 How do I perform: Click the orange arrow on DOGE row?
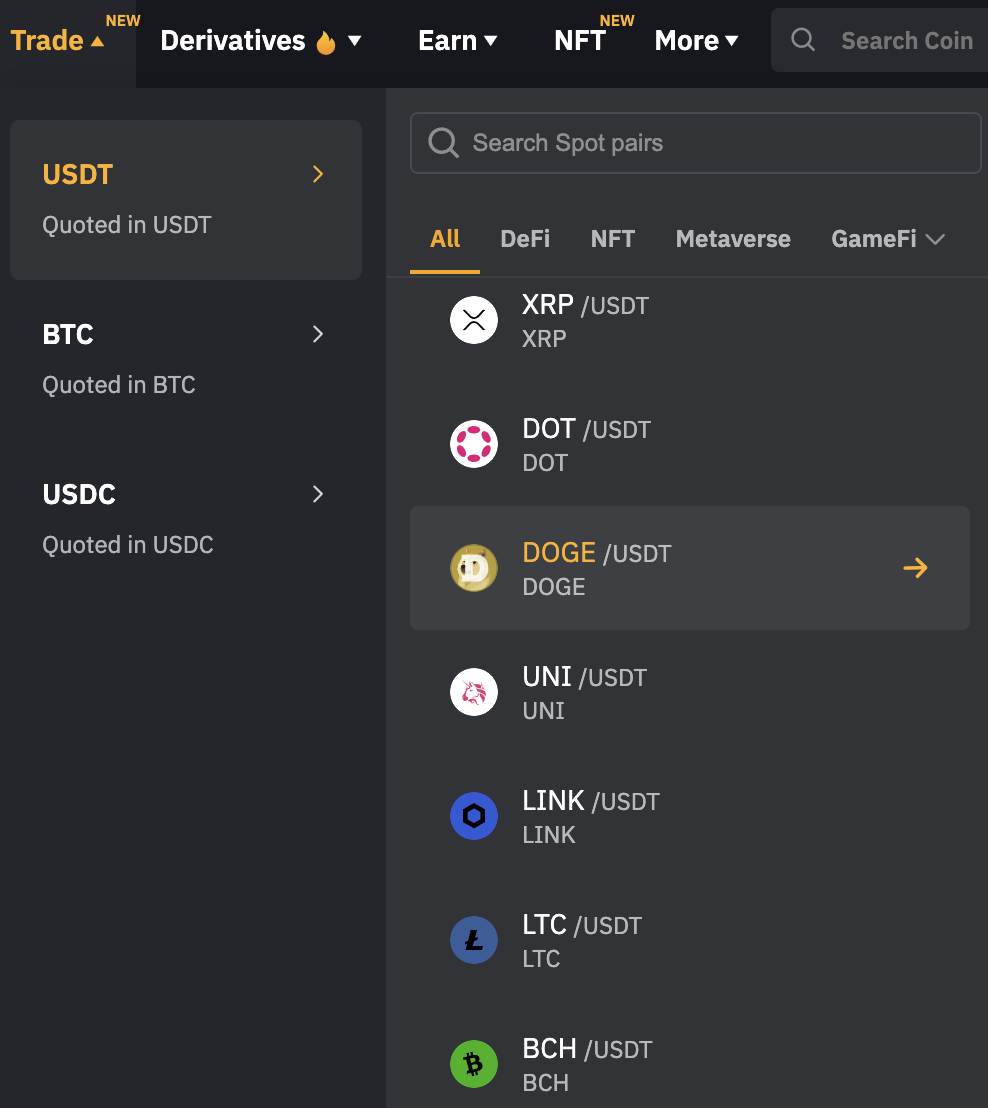tap(915, 567)
